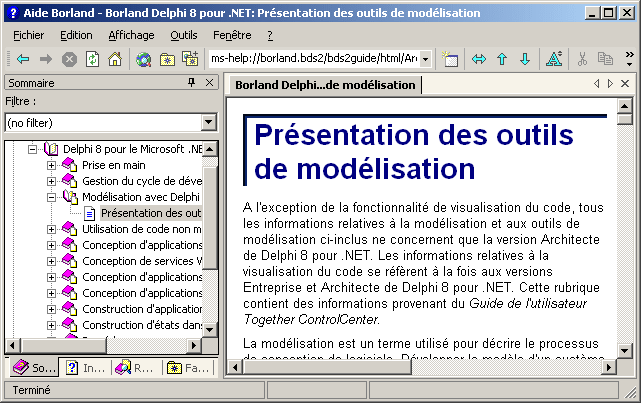Click the Cut scissors toolbar icon
The width and height of the screenshot is (641, 403).
582,59
